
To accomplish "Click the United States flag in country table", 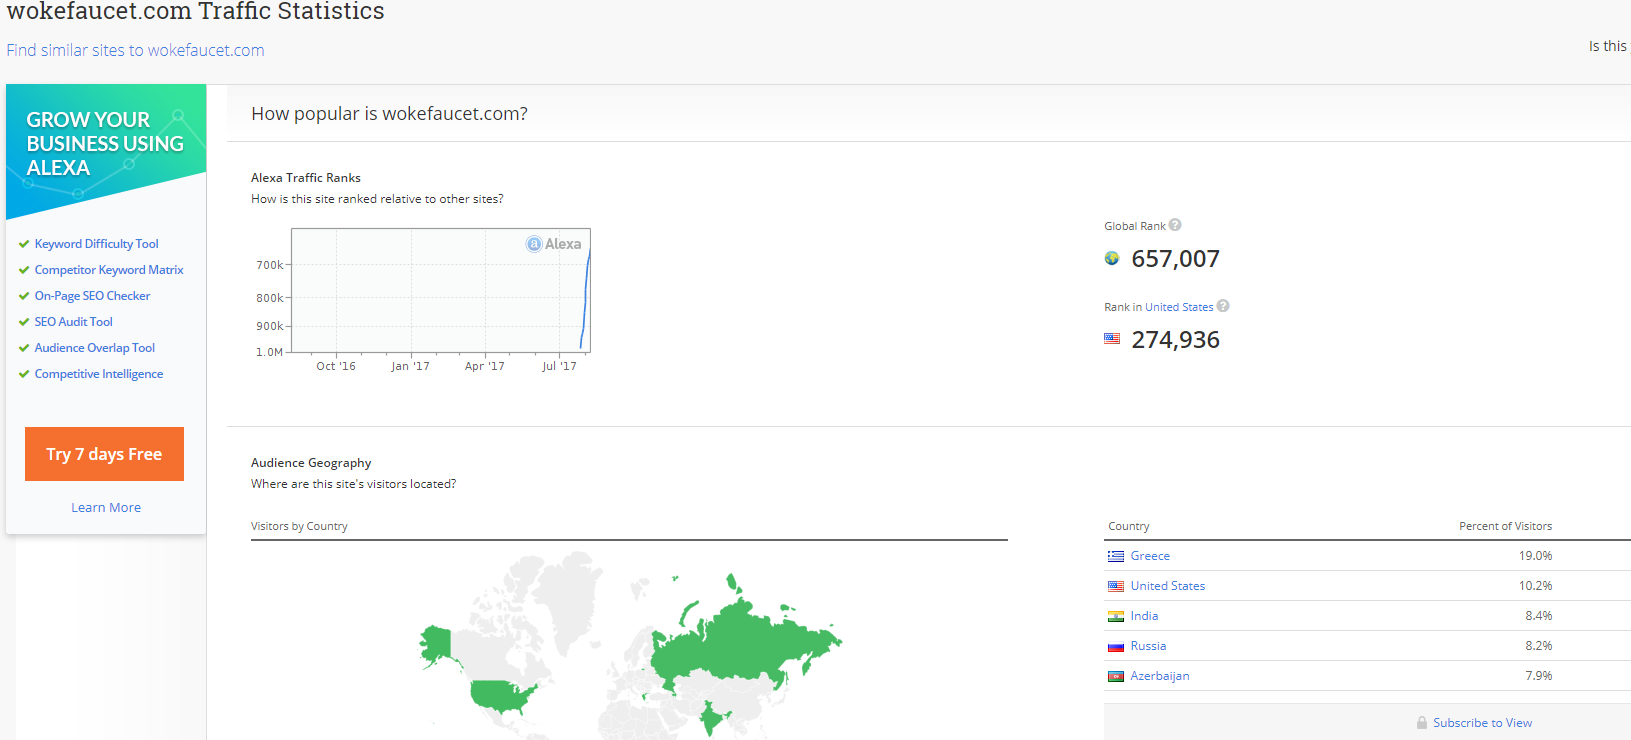I will 1116,586.
